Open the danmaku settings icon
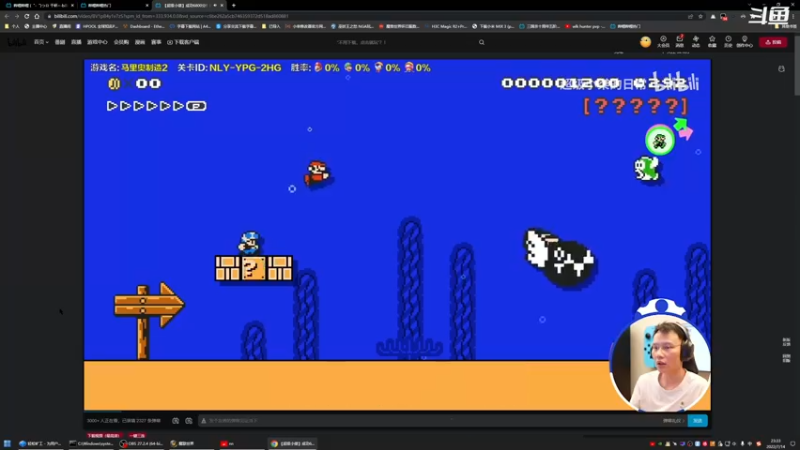This screenshot has height=450, width=800. pos(189,421)
